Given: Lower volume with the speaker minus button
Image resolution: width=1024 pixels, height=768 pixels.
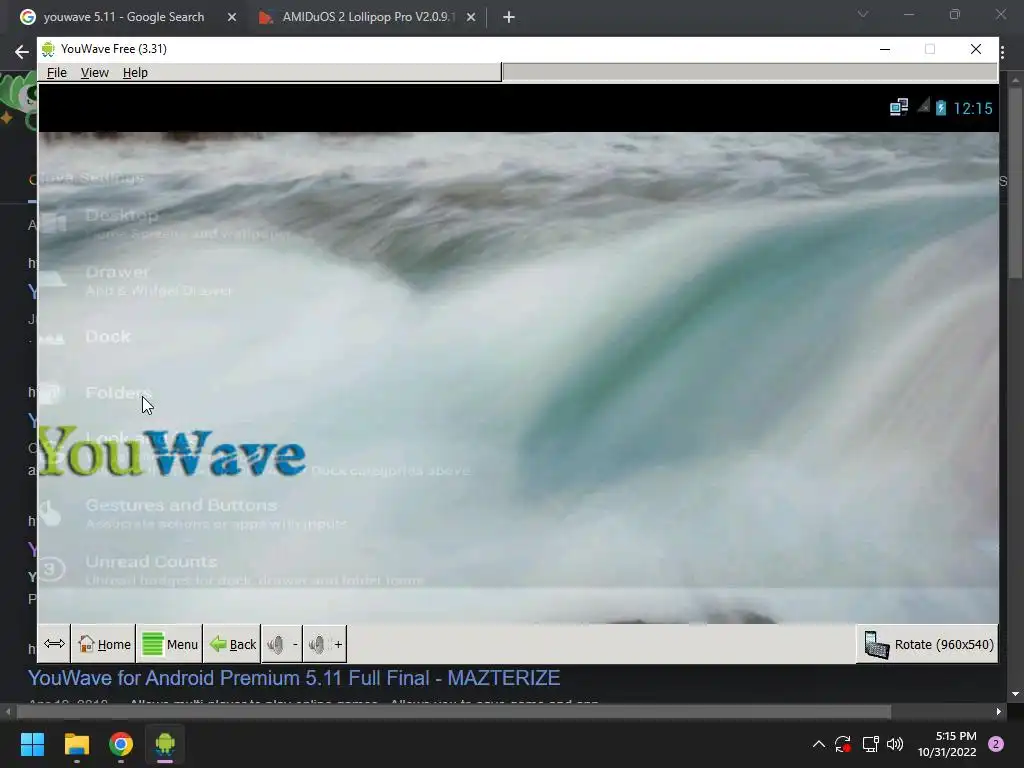Looking at the screenshot, I should [x=281, y=644].
